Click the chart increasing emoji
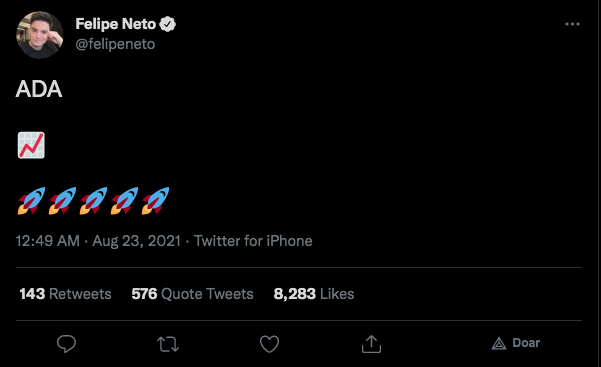The width and height of the screenshot is (601, 367). point(31,145)
